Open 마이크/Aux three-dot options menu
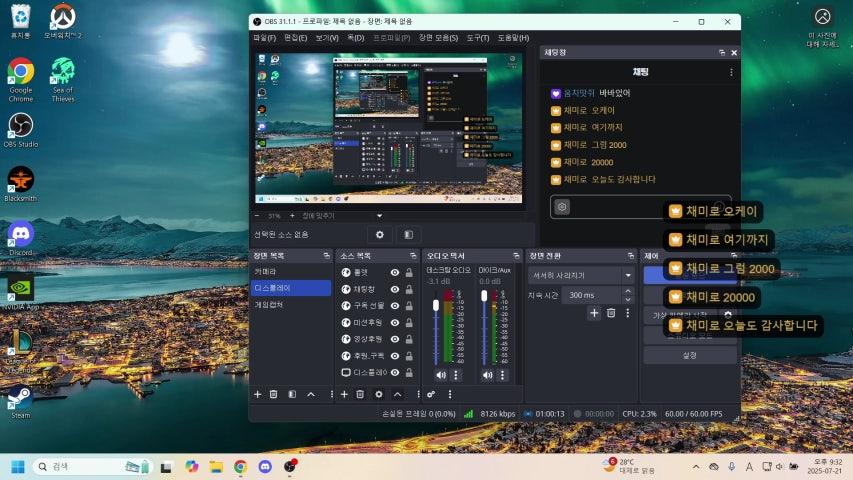The height and width of the screenshot is (480, 853). (x=502, y=375)
